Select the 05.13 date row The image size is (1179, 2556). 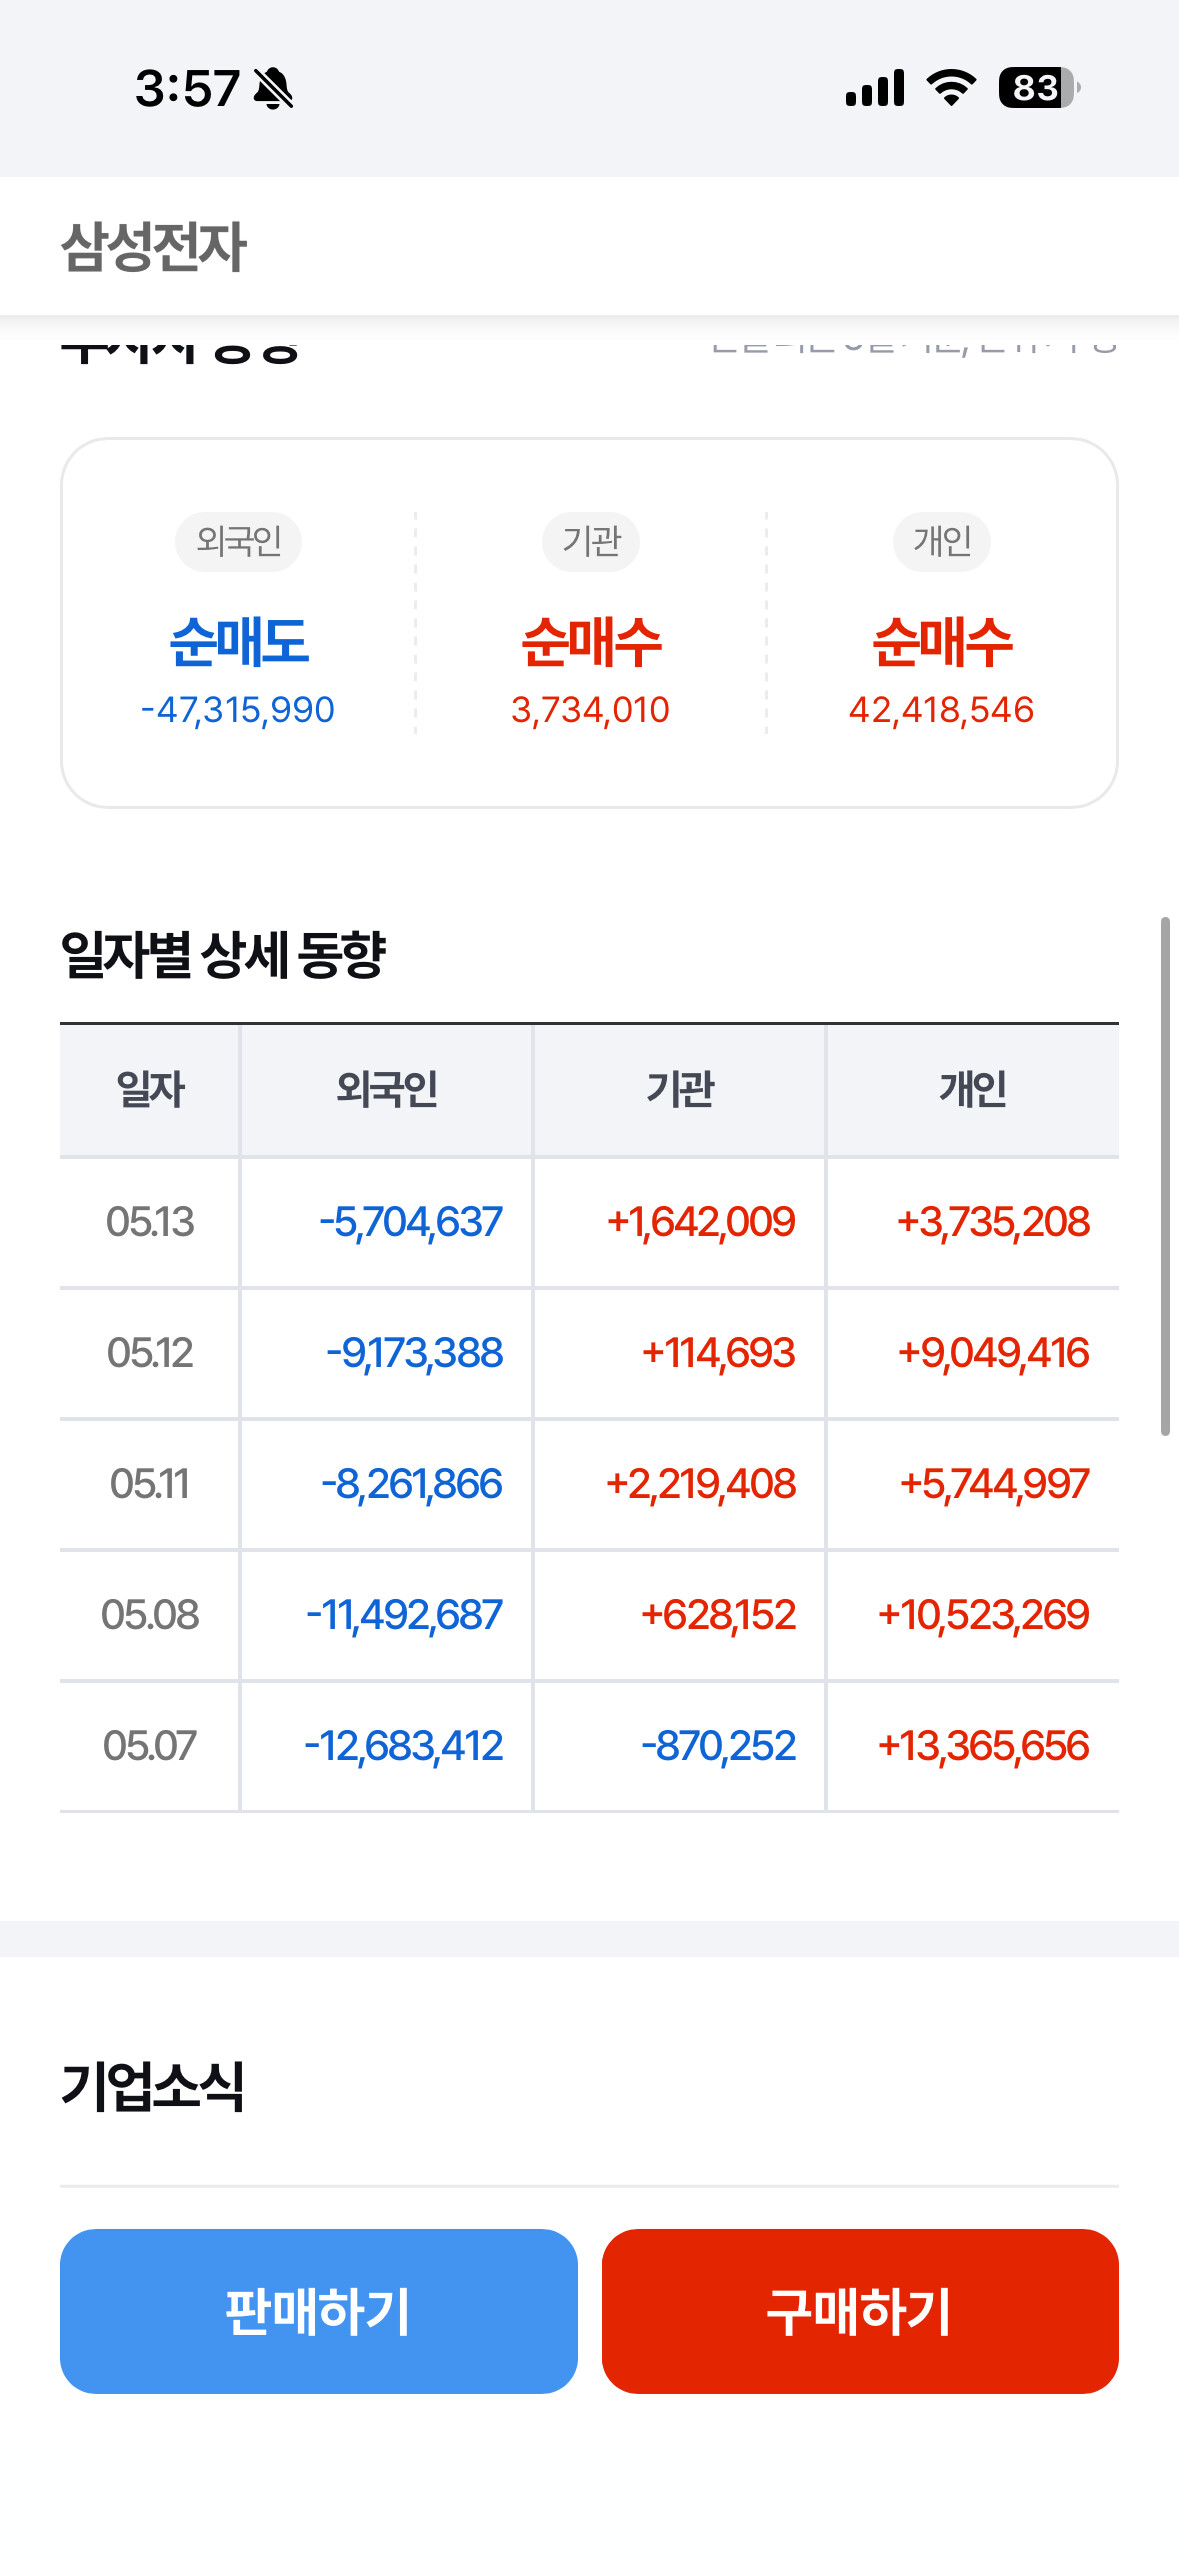pos(589,1222)
